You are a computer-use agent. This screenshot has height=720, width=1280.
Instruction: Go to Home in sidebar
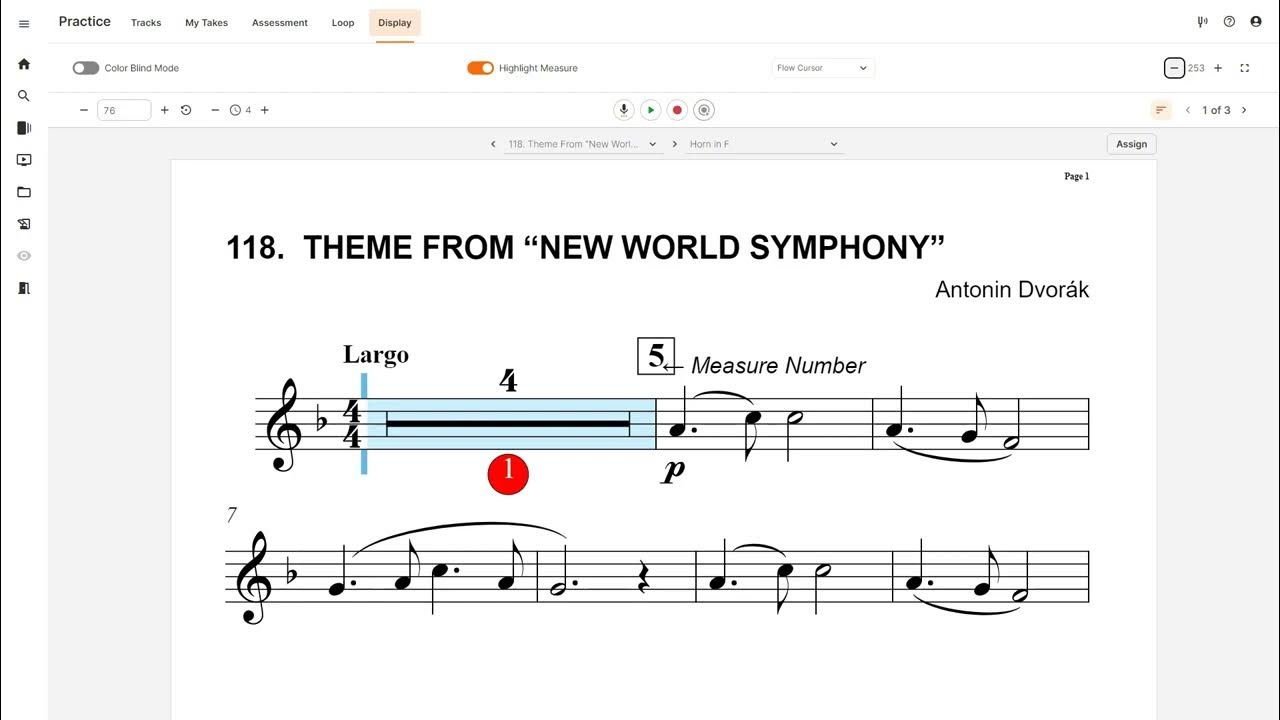pyautogui.click(x=24, y=64)
